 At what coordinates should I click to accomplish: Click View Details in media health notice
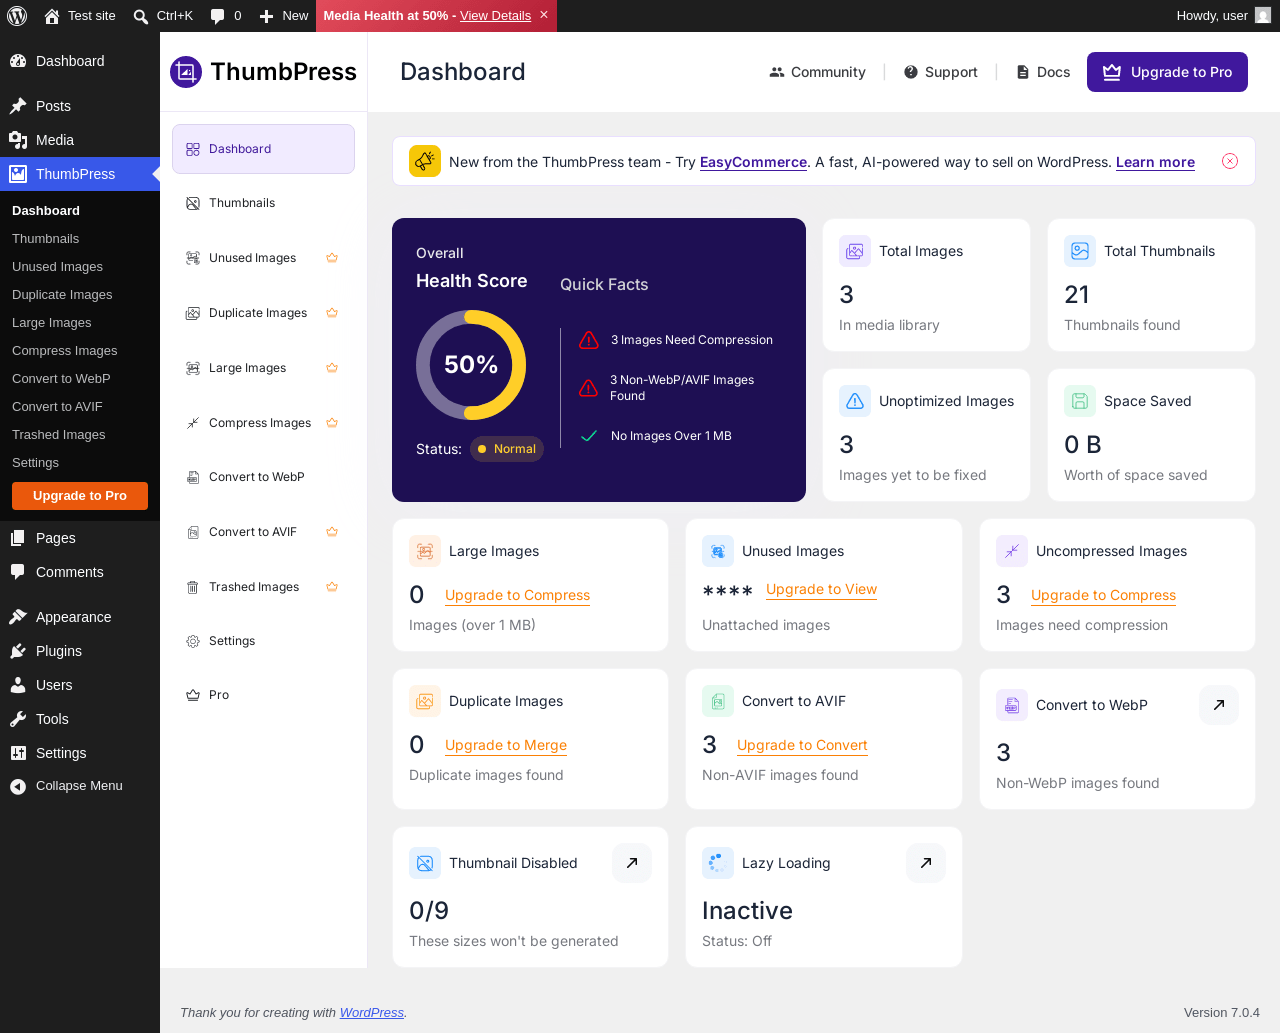(x=495, y=16)
